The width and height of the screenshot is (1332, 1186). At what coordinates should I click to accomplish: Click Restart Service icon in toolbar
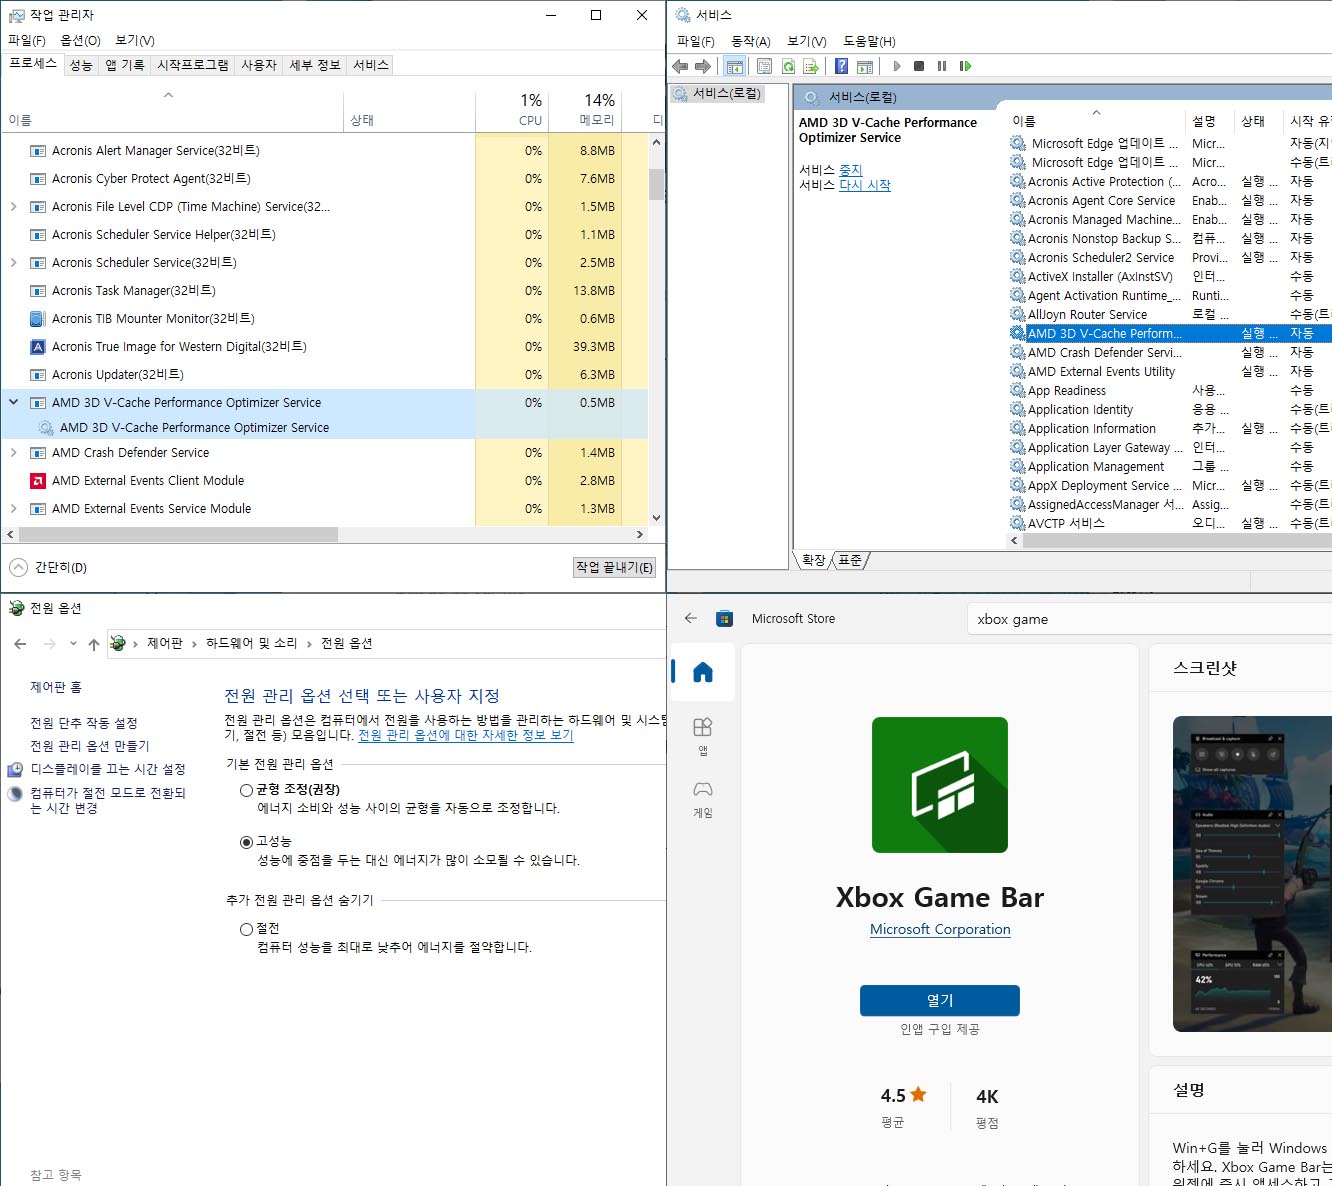(x=965, y=66)
